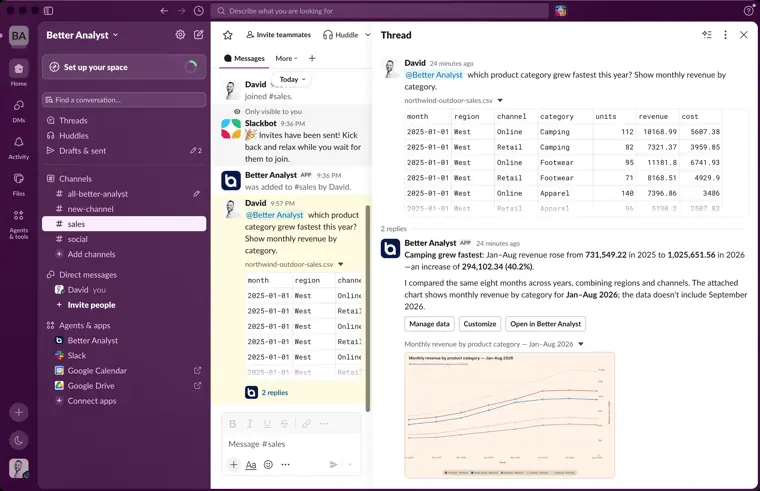Open the Today date dropdown
The image size is (760, 491).
(x=292, y=79)
